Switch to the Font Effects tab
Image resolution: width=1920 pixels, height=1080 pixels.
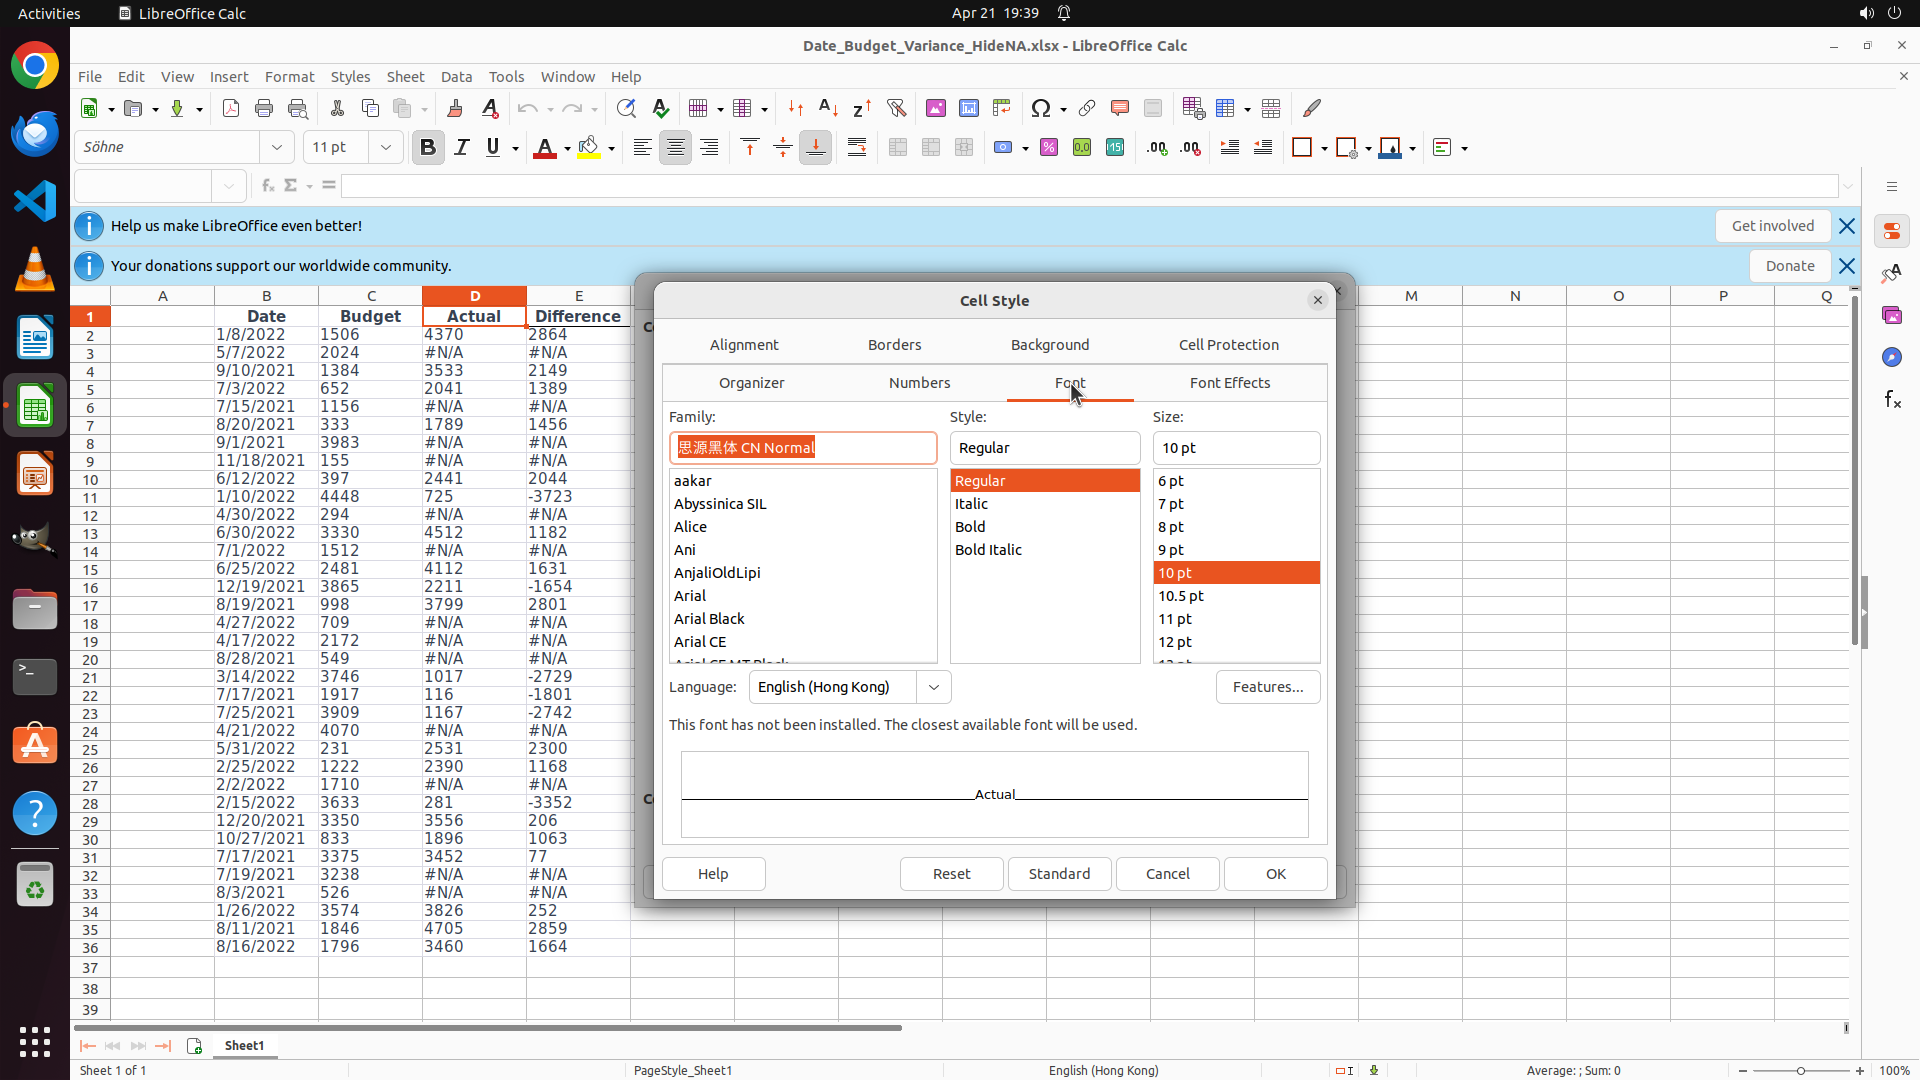tap(1229, 383)
